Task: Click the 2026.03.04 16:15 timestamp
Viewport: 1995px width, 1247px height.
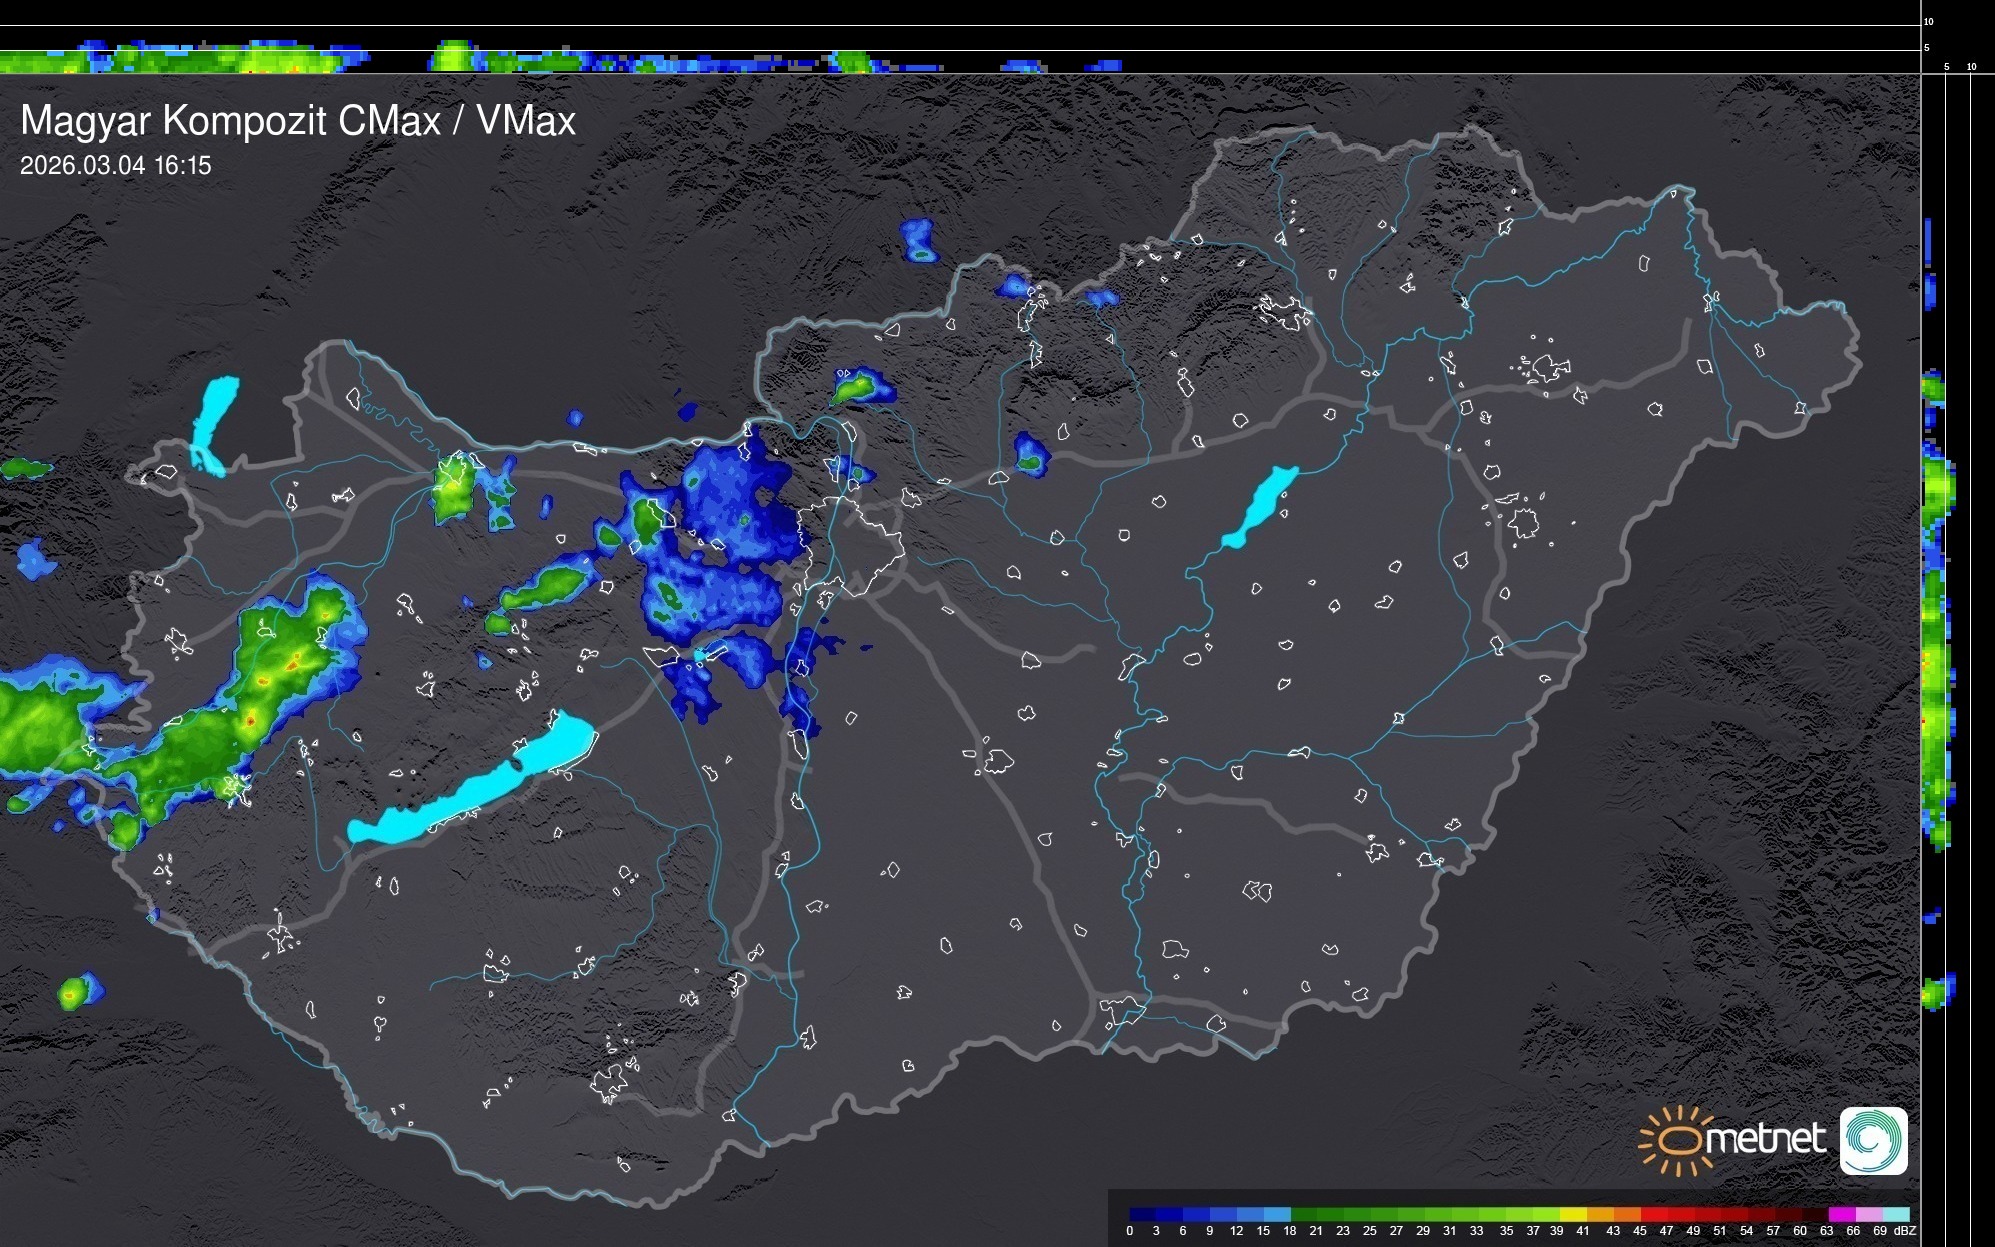Action: [116, 166]
